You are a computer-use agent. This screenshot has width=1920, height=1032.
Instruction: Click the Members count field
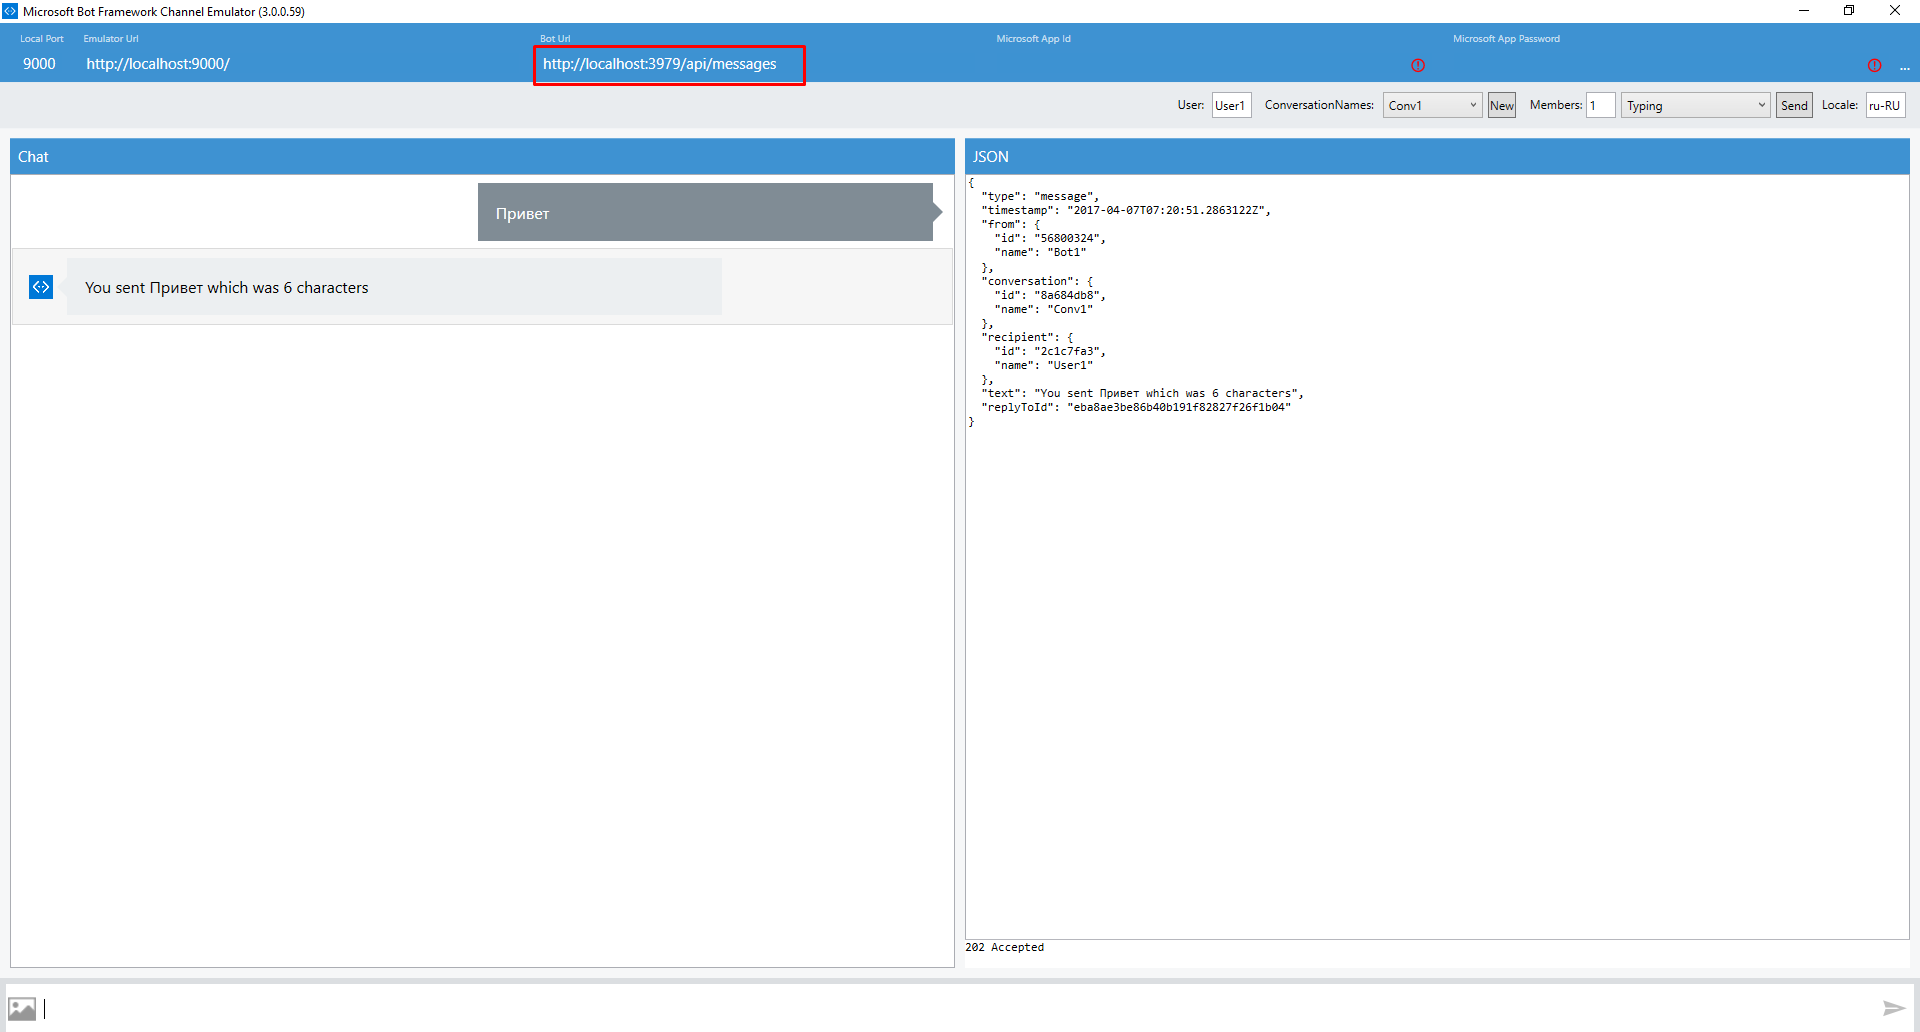click(x=1600, y=105)
